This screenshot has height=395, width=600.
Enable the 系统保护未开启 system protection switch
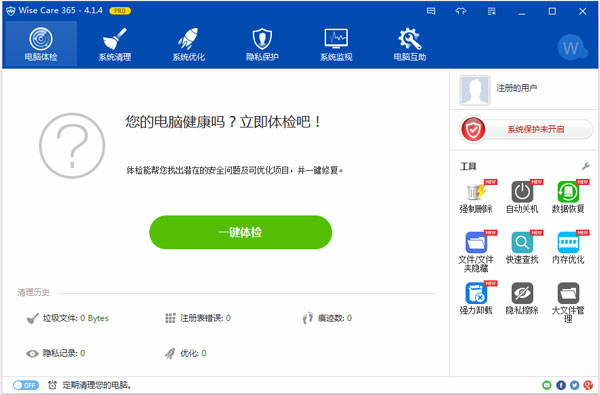[526, 129]
